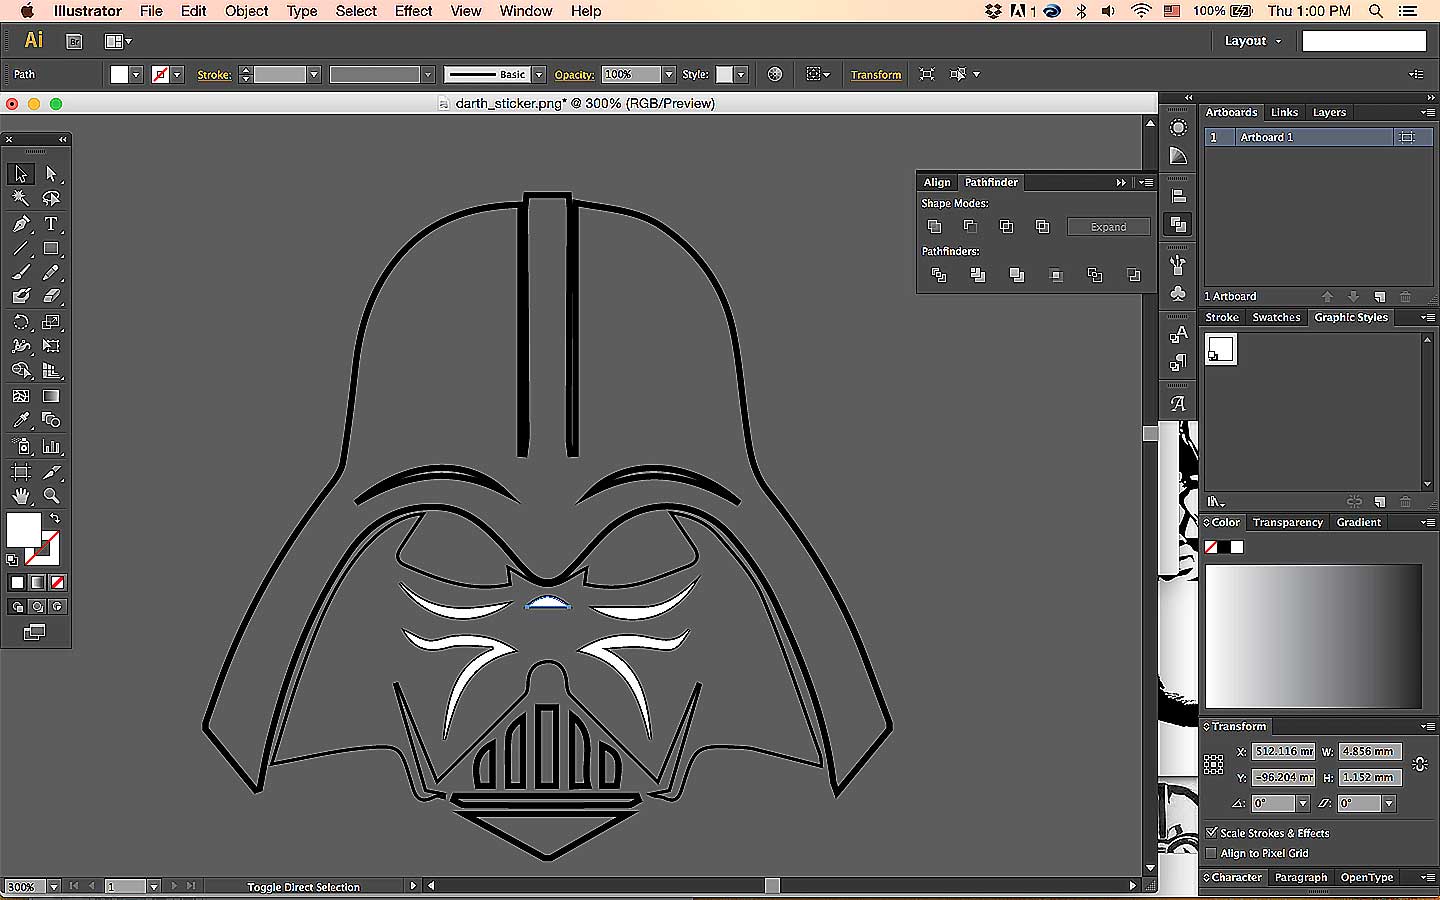Select the Eraser tool

[x=51, y=296]
